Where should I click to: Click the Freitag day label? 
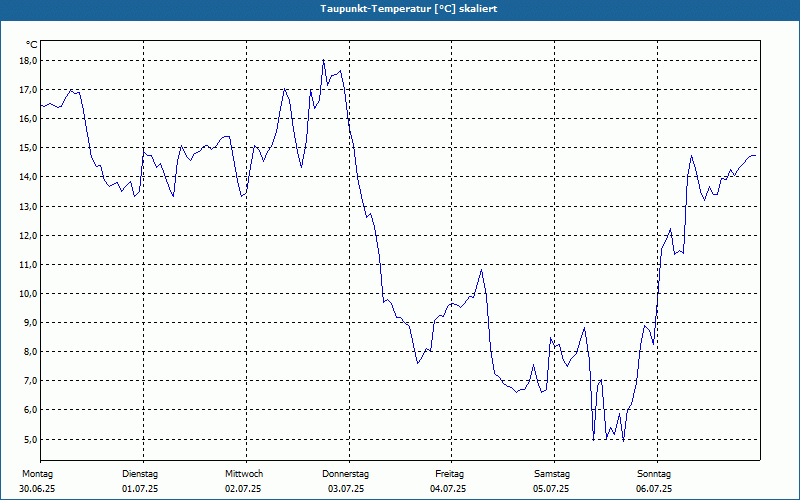click(x=449, y=474)
